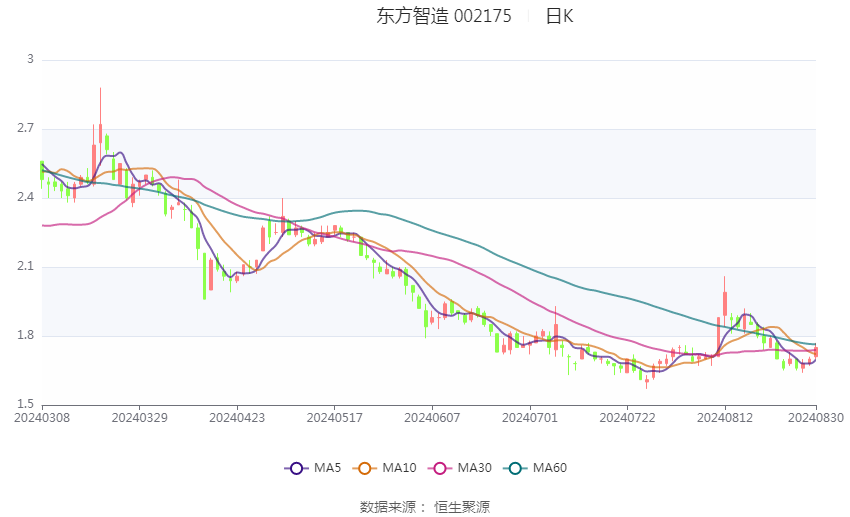This screenshot has width=850, height=517.
Task: Toggle the MA5 legend label
Action: tap(327, 468)
